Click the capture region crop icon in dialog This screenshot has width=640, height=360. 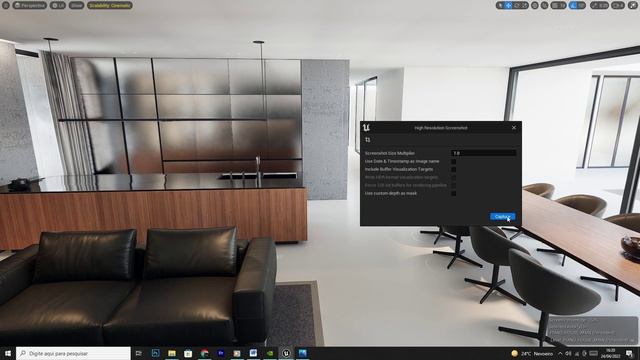point(368,140)
